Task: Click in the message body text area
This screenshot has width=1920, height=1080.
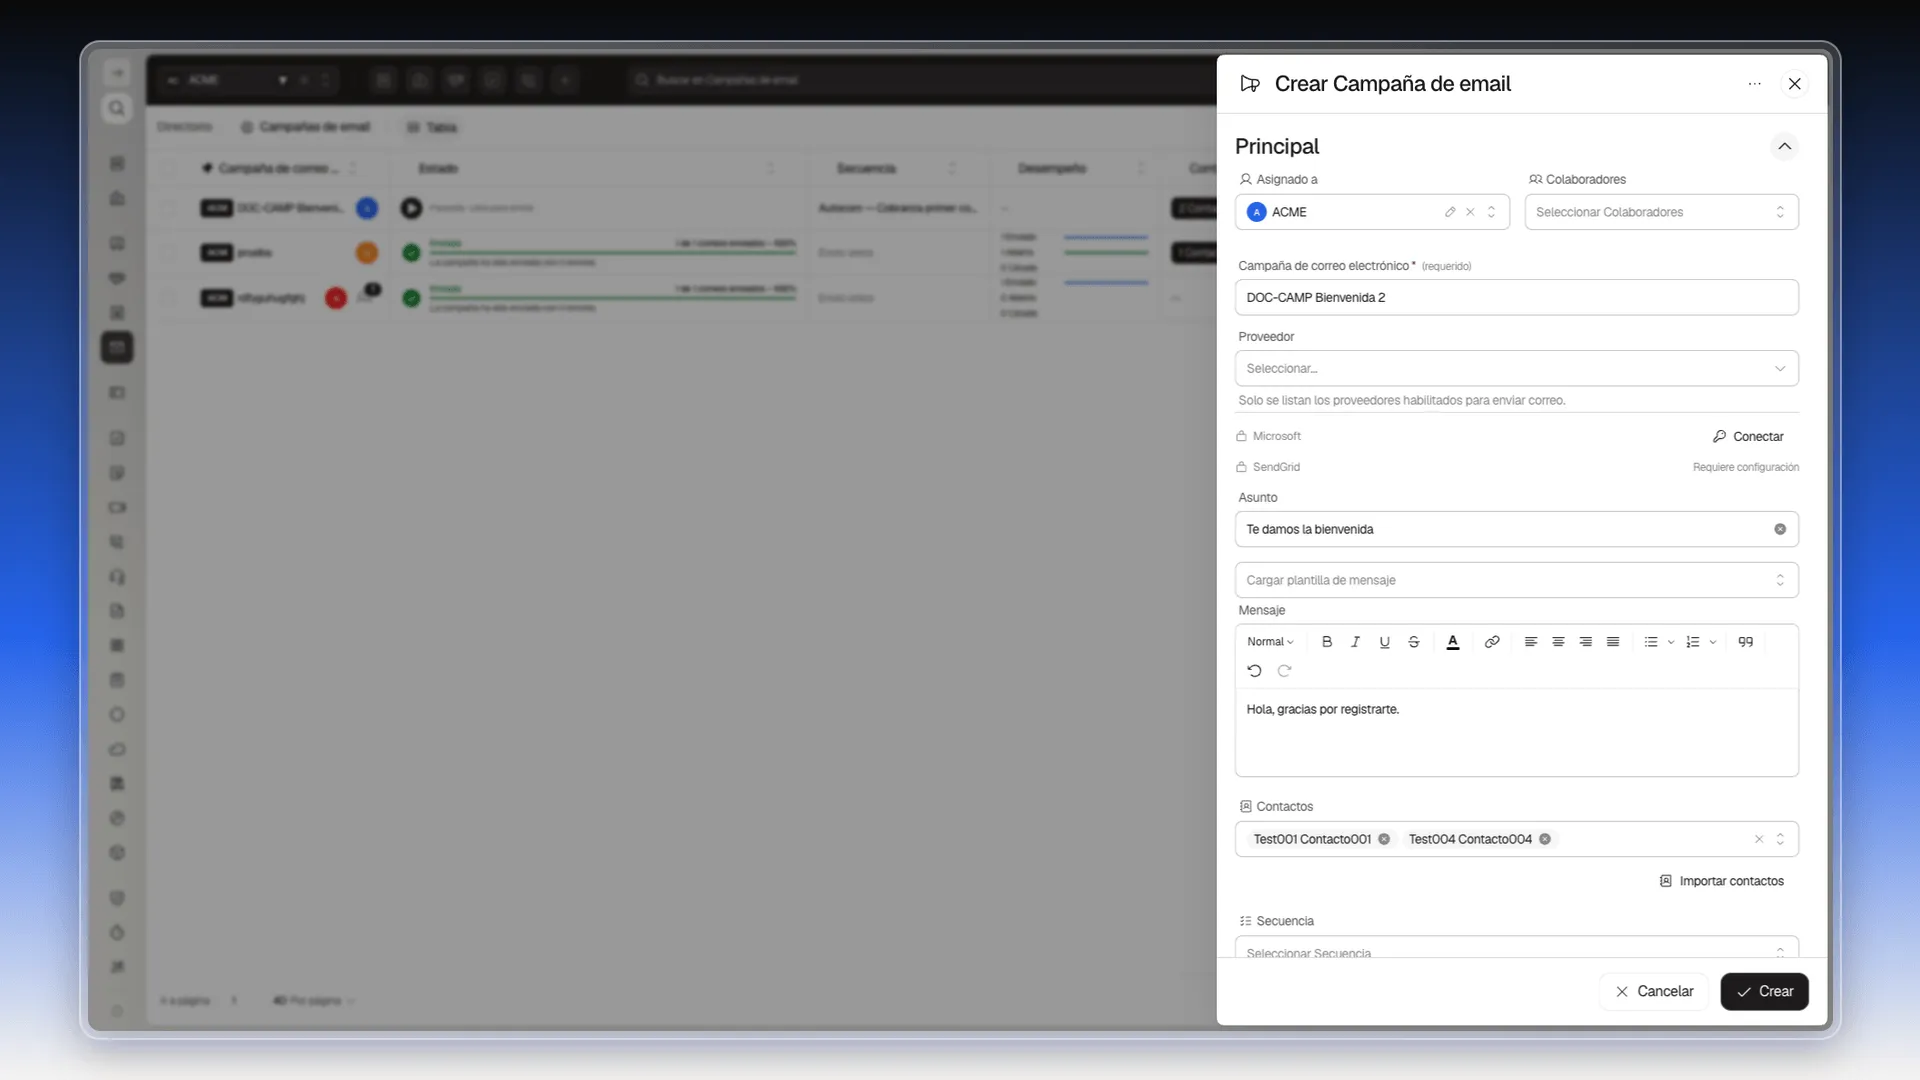Action: click(1517, 732)
